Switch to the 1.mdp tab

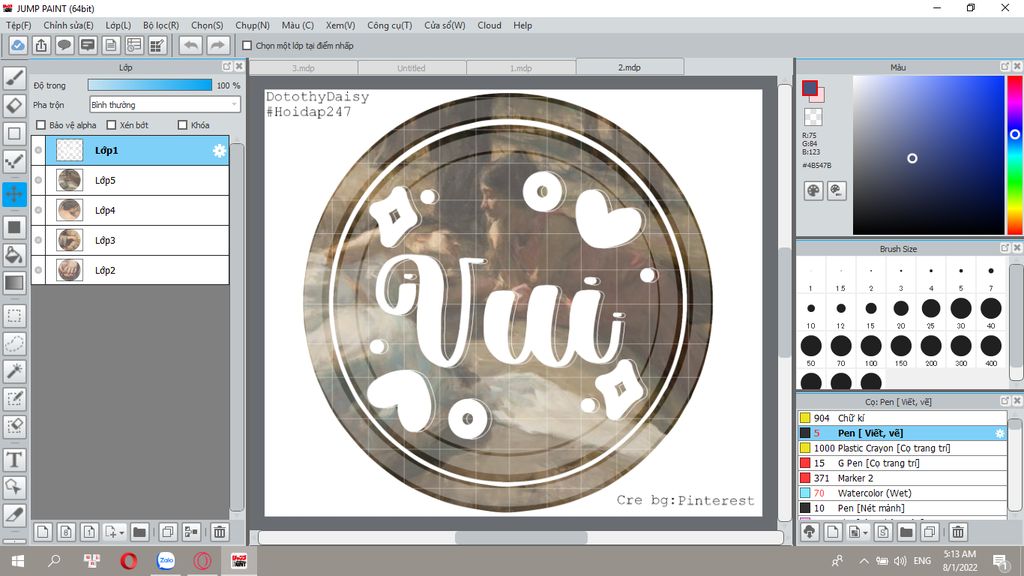coord(520,67)
